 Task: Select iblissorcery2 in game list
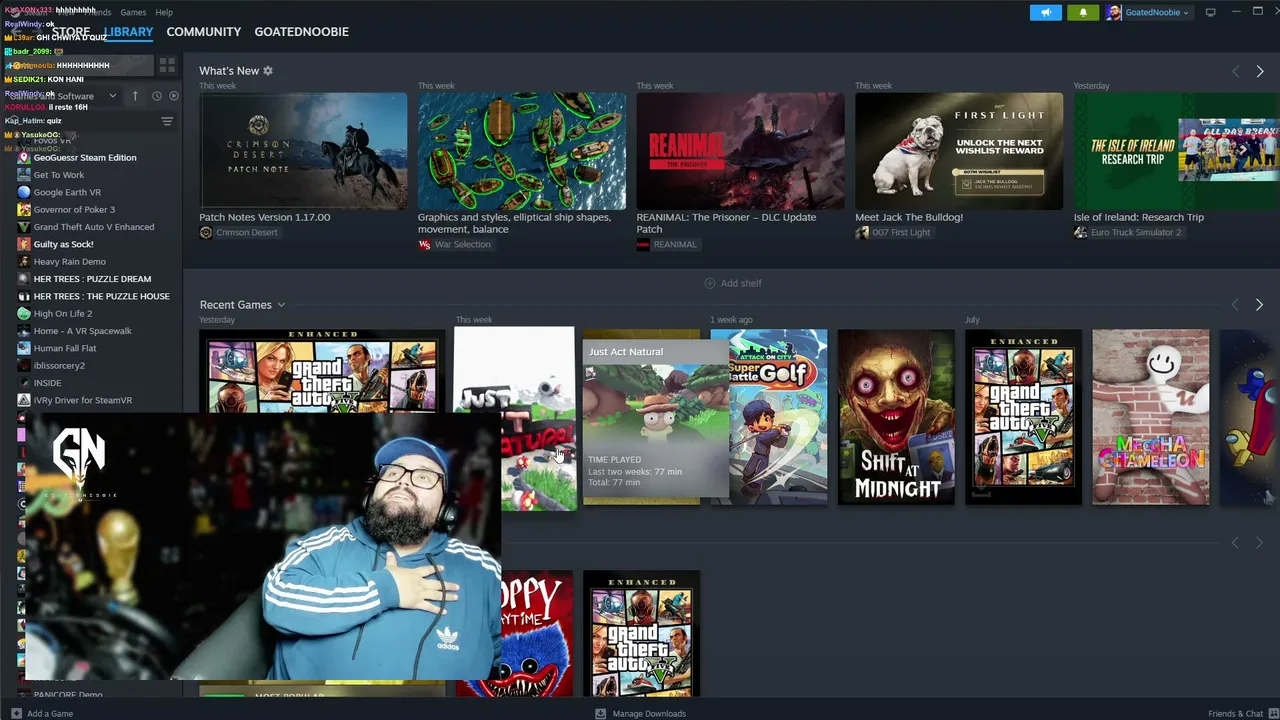pyautogui.click(x=59, y=365)
